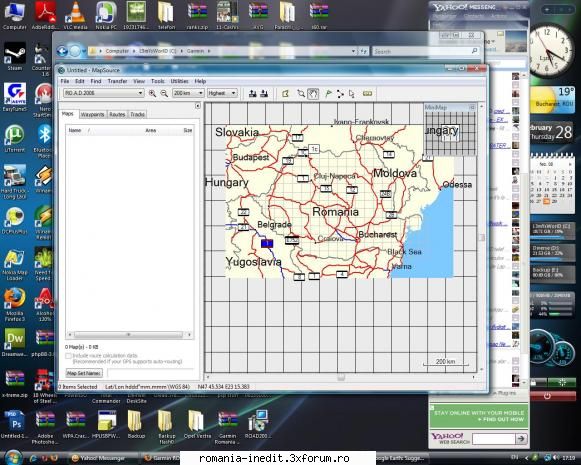
Task: Close the MiniMap overlay panel
Action: click(x=472, y=107)
